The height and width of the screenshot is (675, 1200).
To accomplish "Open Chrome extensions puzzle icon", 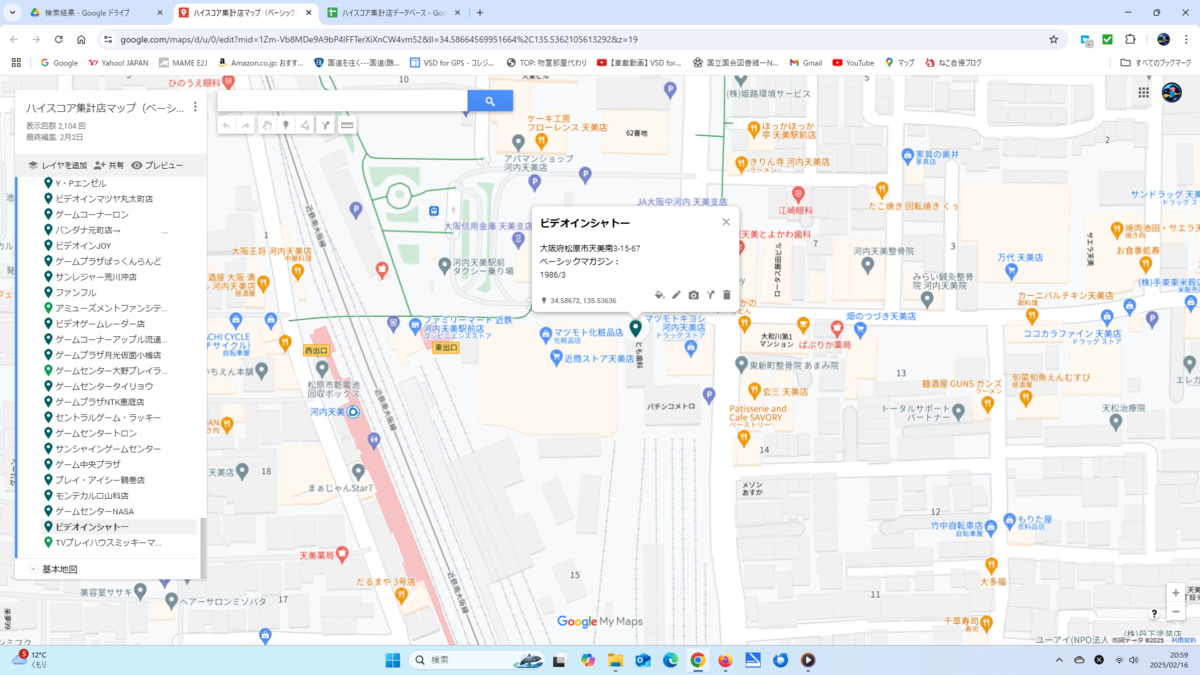I will point(1131,39).
